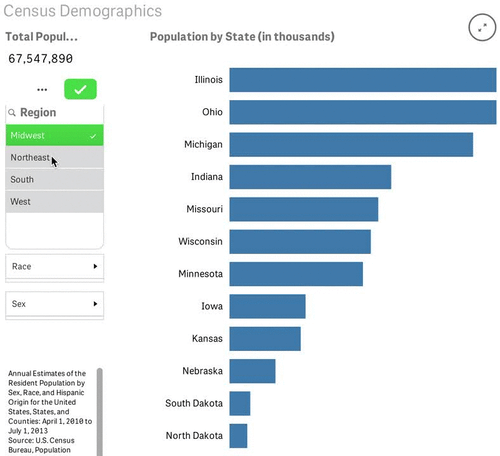Open the three-dots selection options menu

click(42, 90)
